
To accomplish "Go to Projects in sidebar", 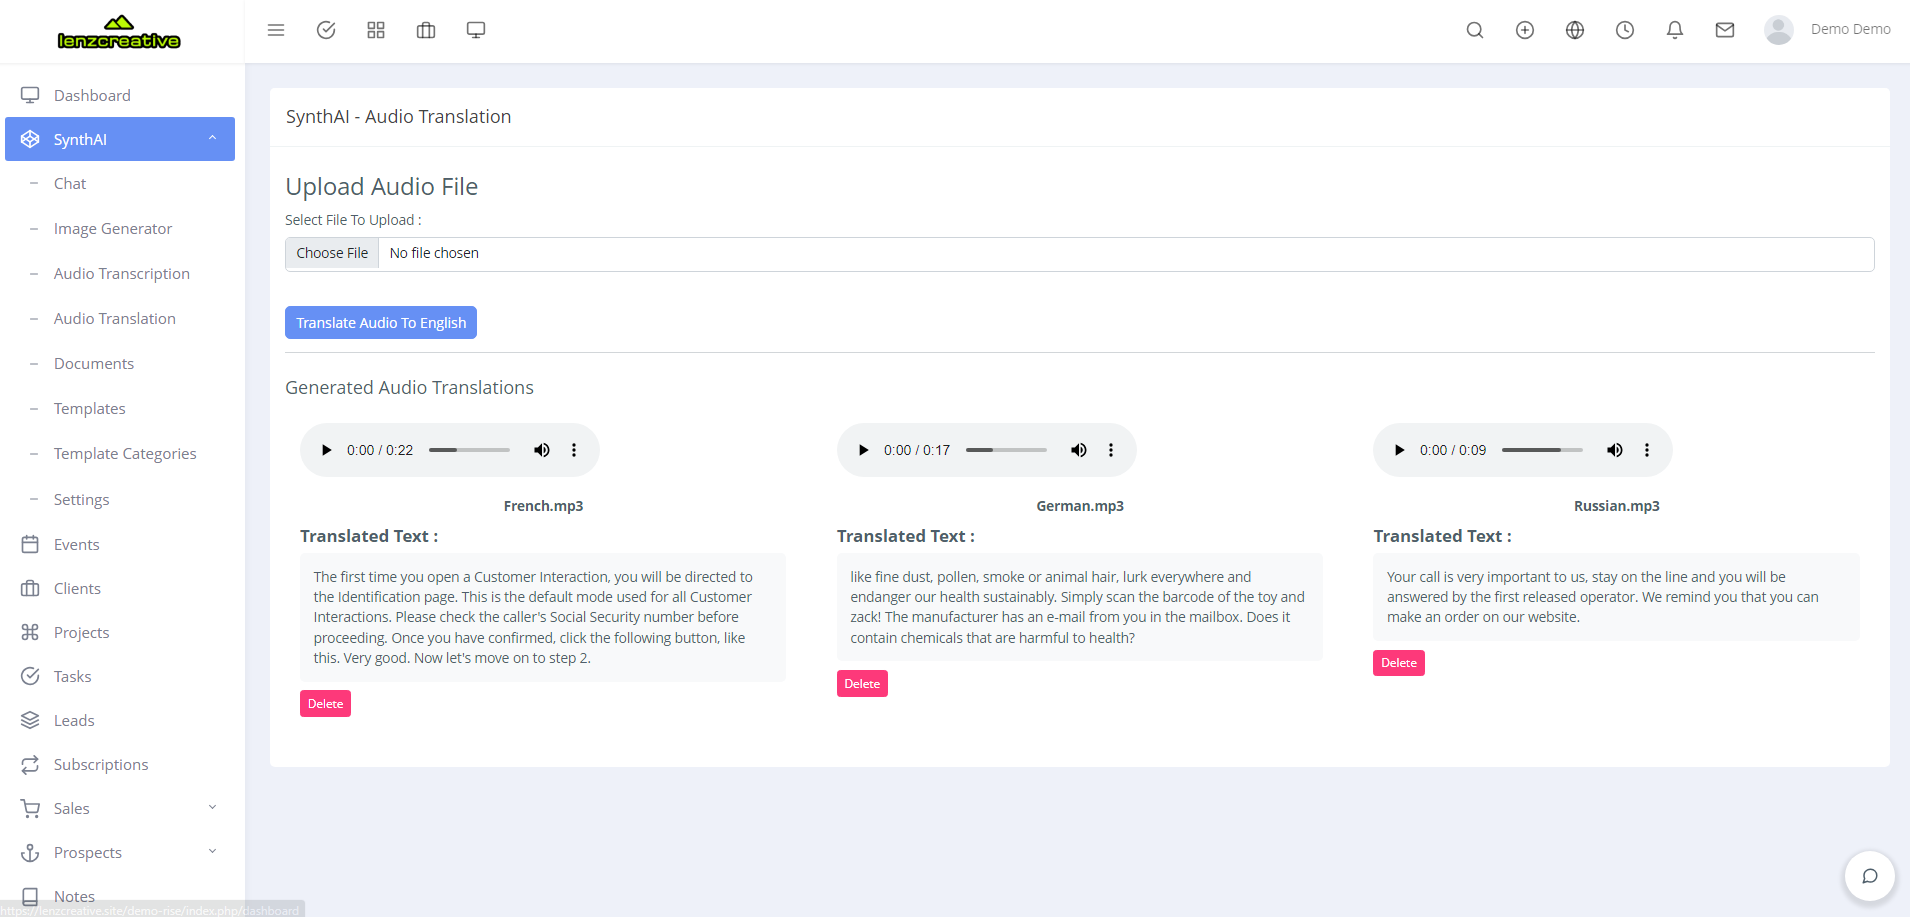I will pos(82,632).
